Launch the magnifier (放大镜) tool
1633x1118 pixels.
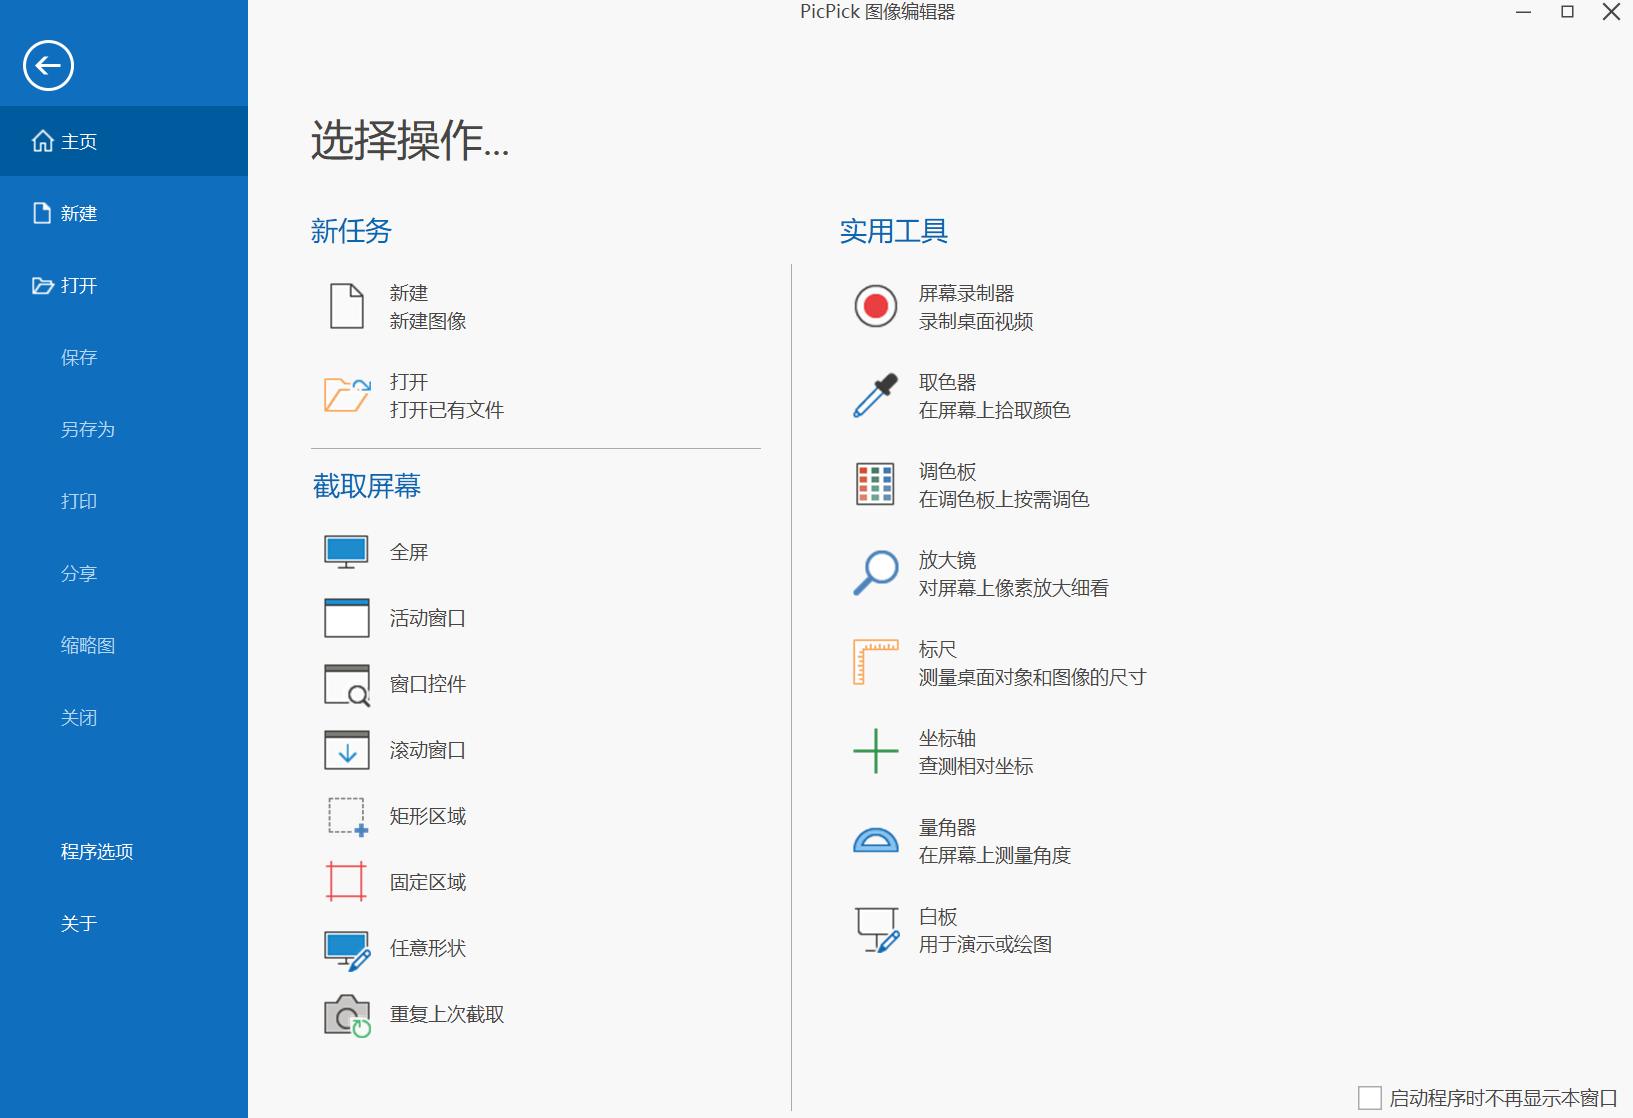tap(875, 573)
